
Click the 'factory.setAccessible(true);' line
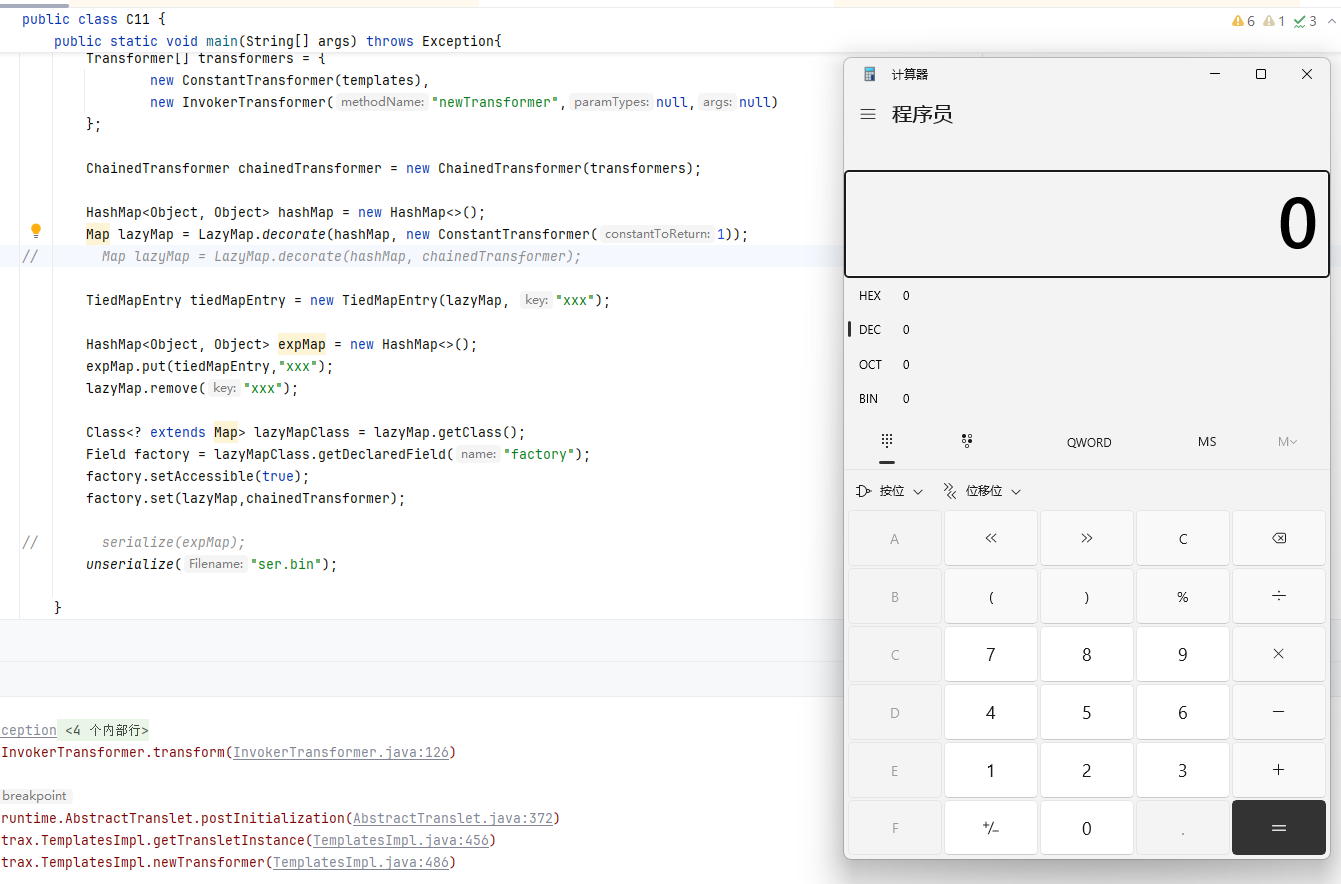(x=198, y=476)
